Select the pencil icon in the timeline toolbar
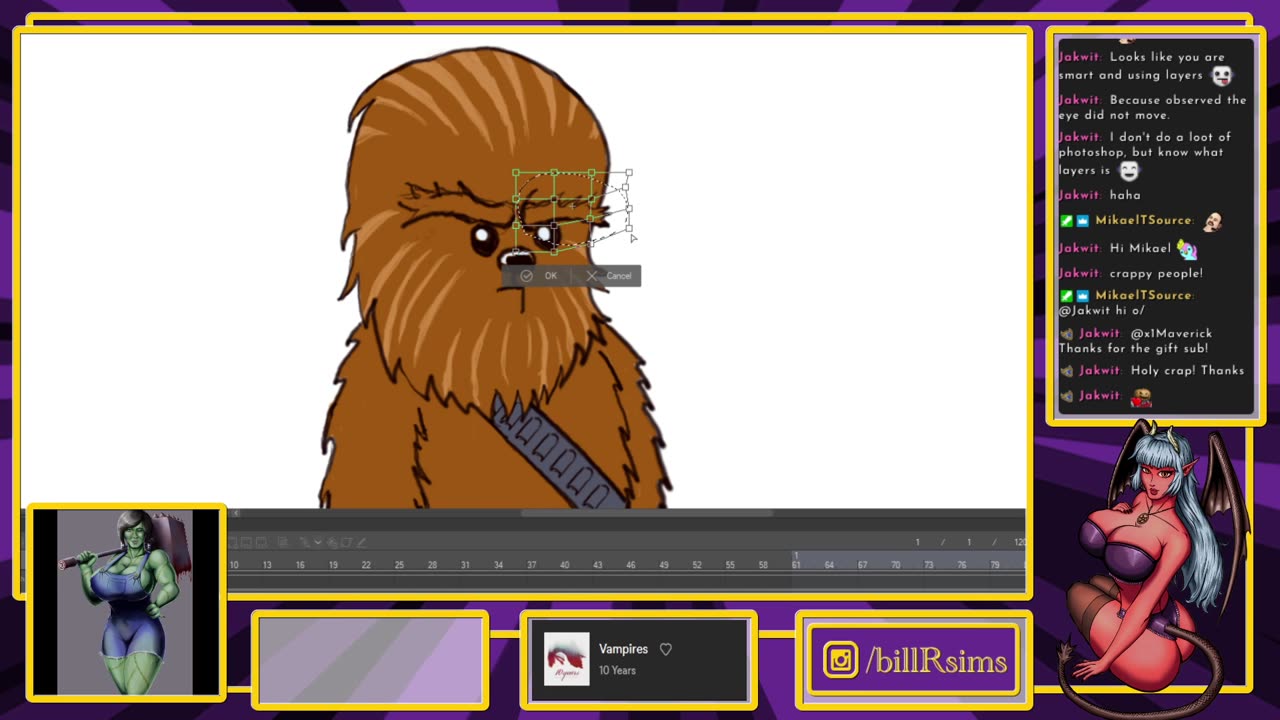This screenshot has height=720, width=1280. [361, 542]
